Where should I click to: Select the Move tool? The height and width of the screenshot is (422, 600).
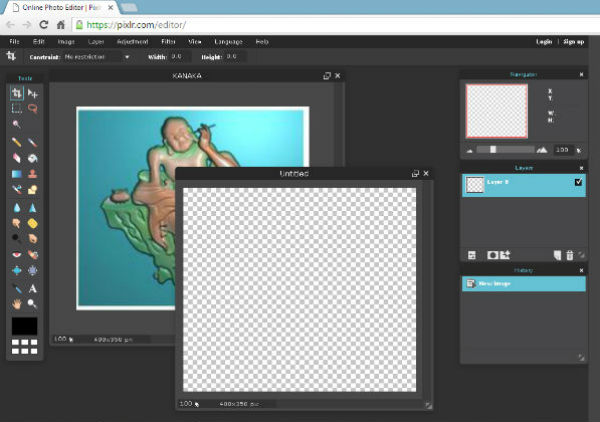[33, 93]
